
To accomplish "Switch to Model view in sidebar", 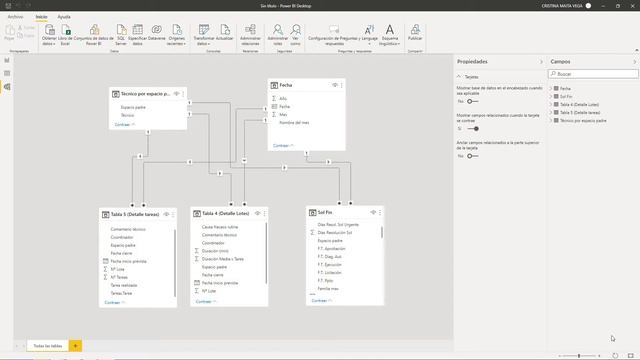I will [x=7, y=87].
